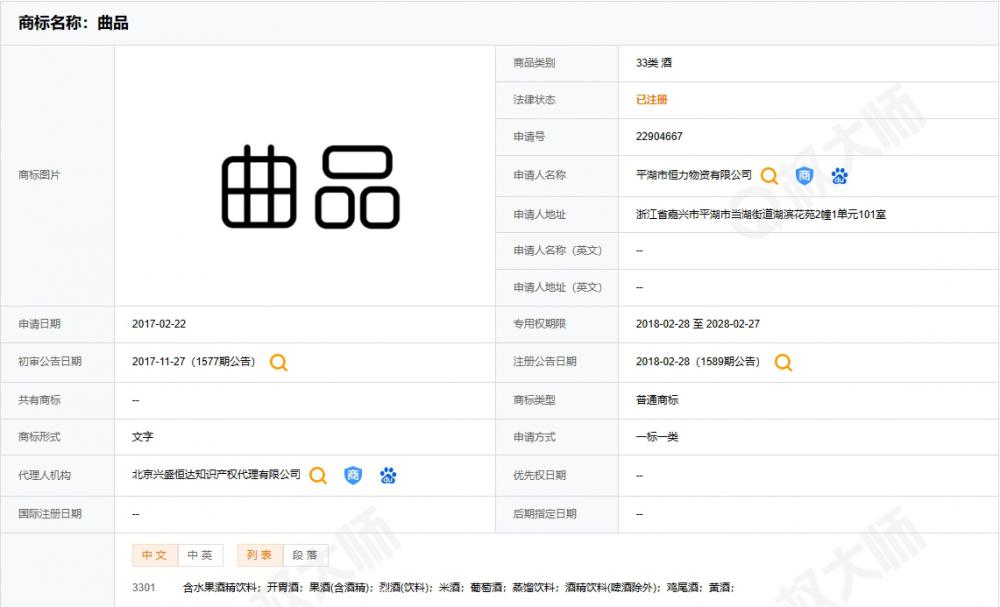Click the search icon beside 北京兴盛恒达知识产权代理有限公司
The height and width of the screenshot is (607, 1000).
(x=318, y=475)
